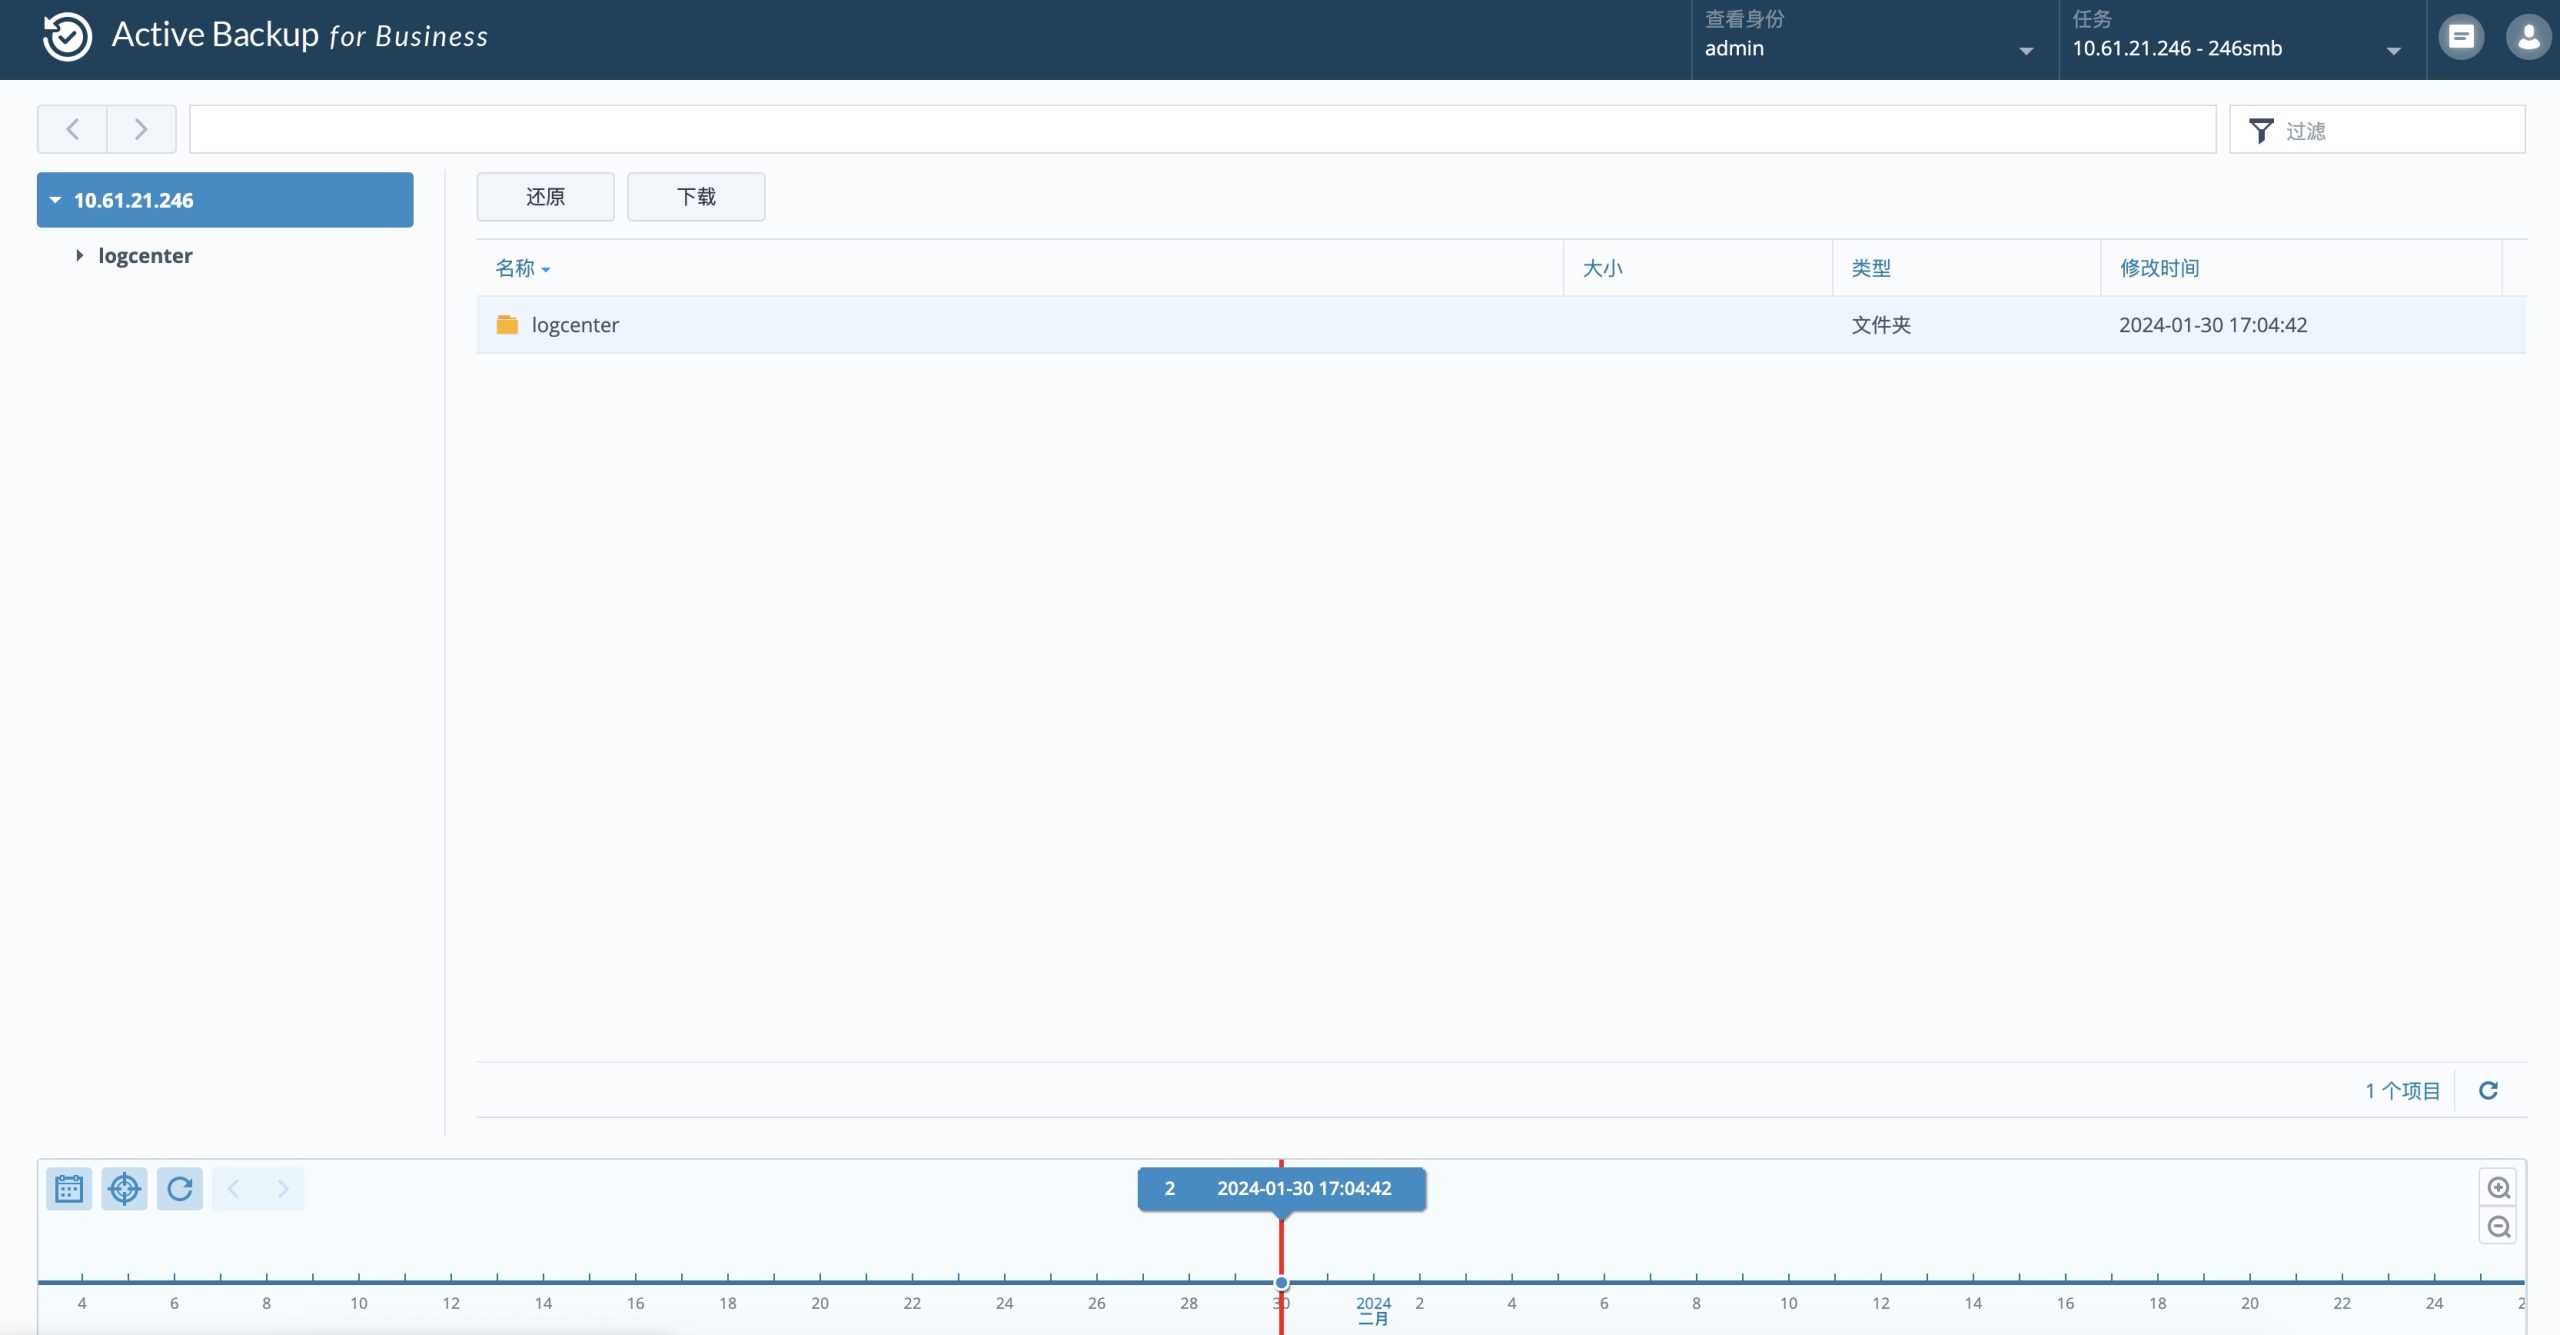Toggle sort arrow on 名称 column
2560x1335 pixels.
(546, 270)
